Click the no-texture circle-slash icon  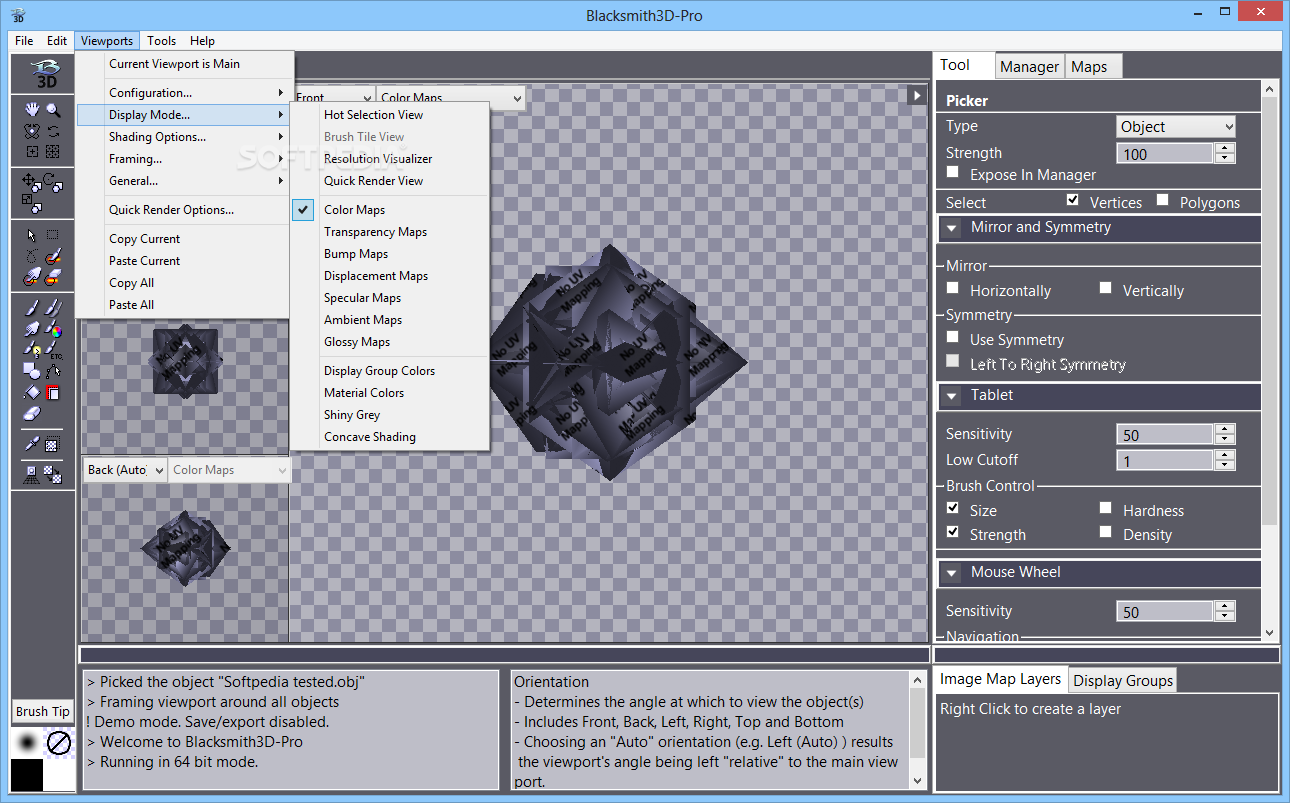(59, 743)
